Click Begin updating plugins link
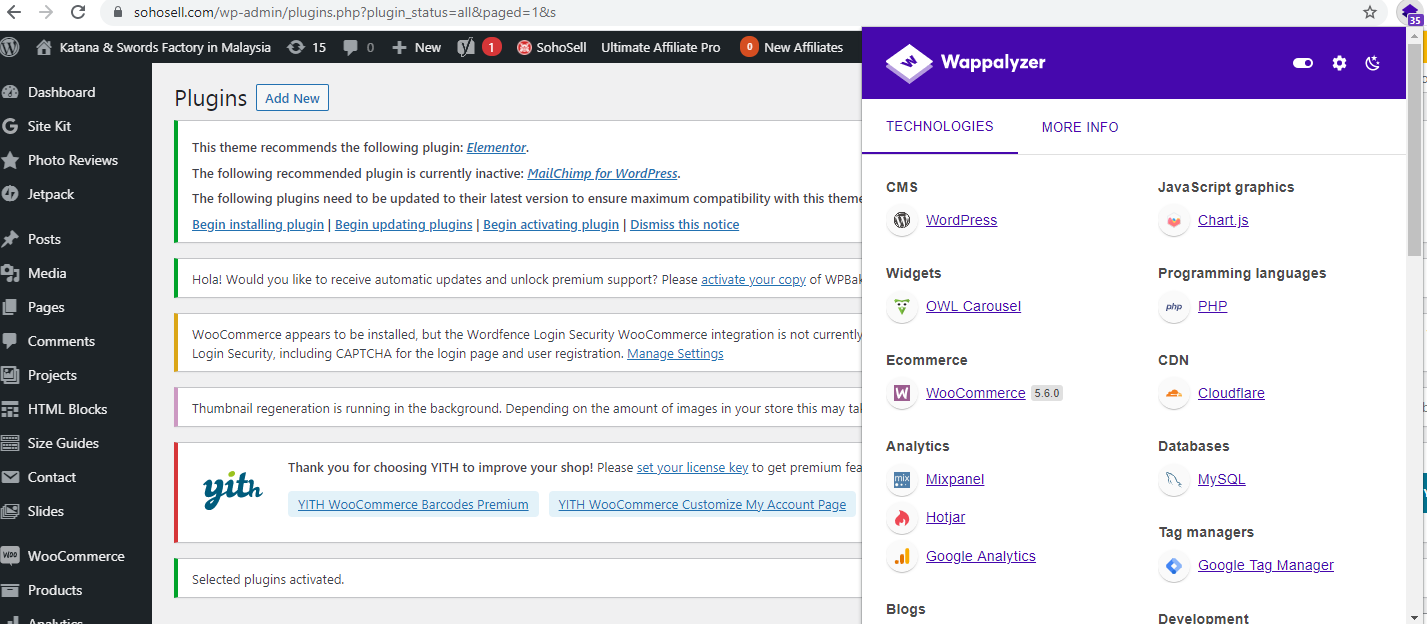The width and height of the screenshot is (1427, 624). click(404, 225)
